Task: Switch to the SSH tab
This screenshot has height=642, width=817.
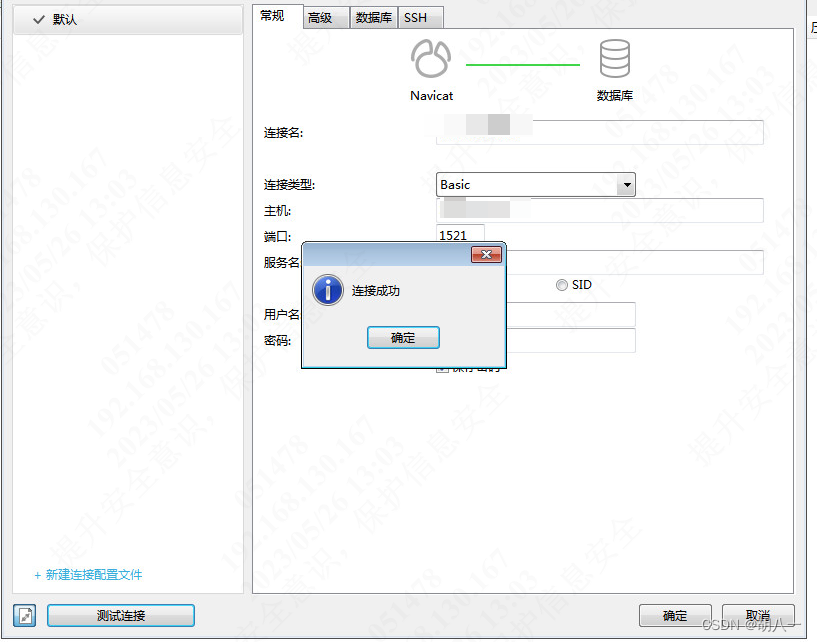Action: click(x=419, y=17)
